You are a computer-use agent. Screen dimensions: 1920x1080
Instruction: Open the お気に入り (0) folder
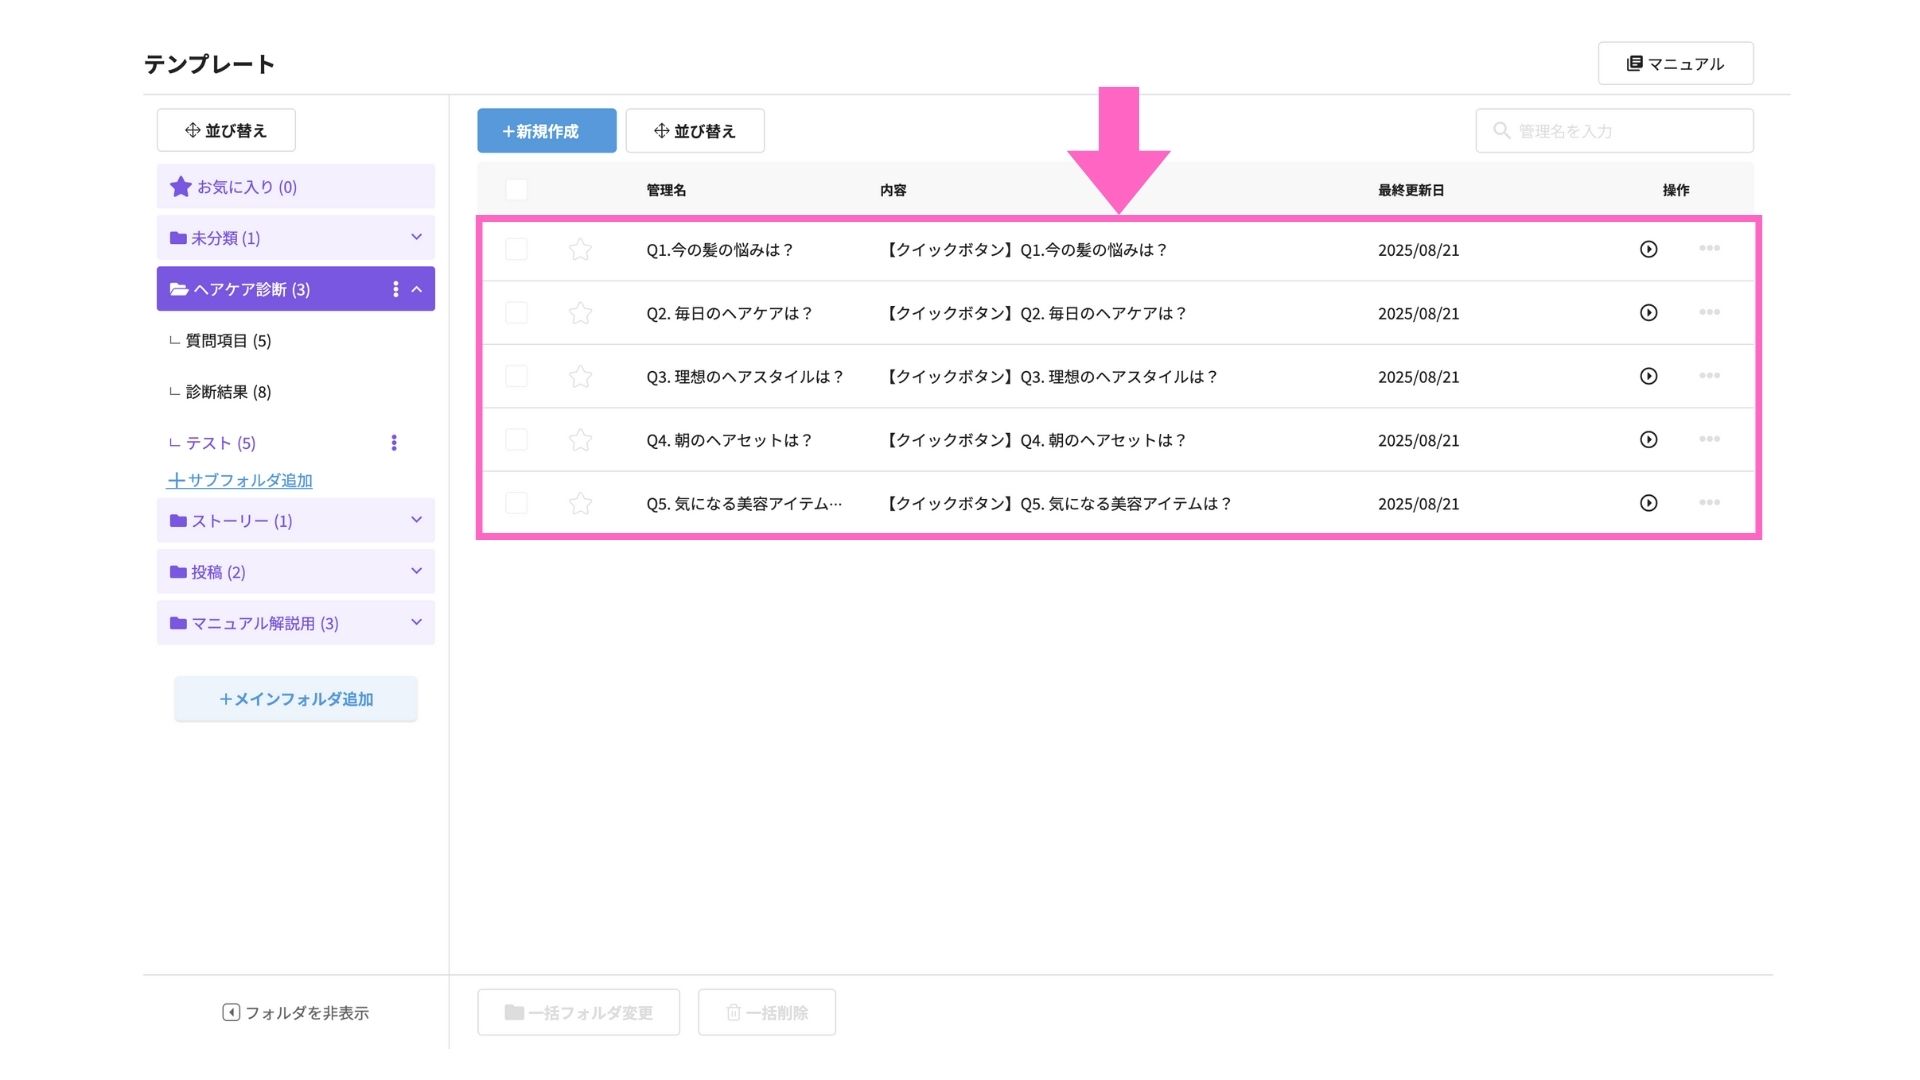[296, 187]
